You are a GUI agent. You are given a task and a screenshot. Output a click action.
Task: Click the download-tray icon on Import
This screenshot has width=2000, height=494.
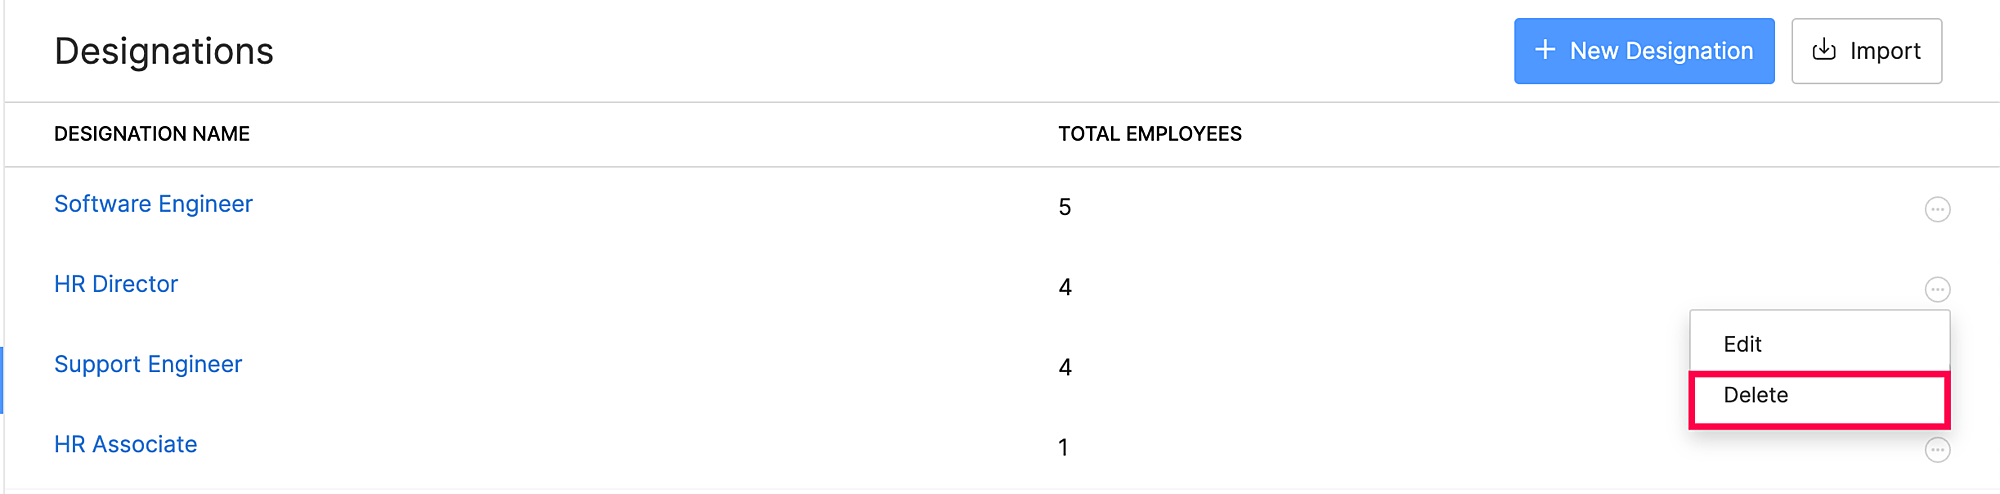1824,50
